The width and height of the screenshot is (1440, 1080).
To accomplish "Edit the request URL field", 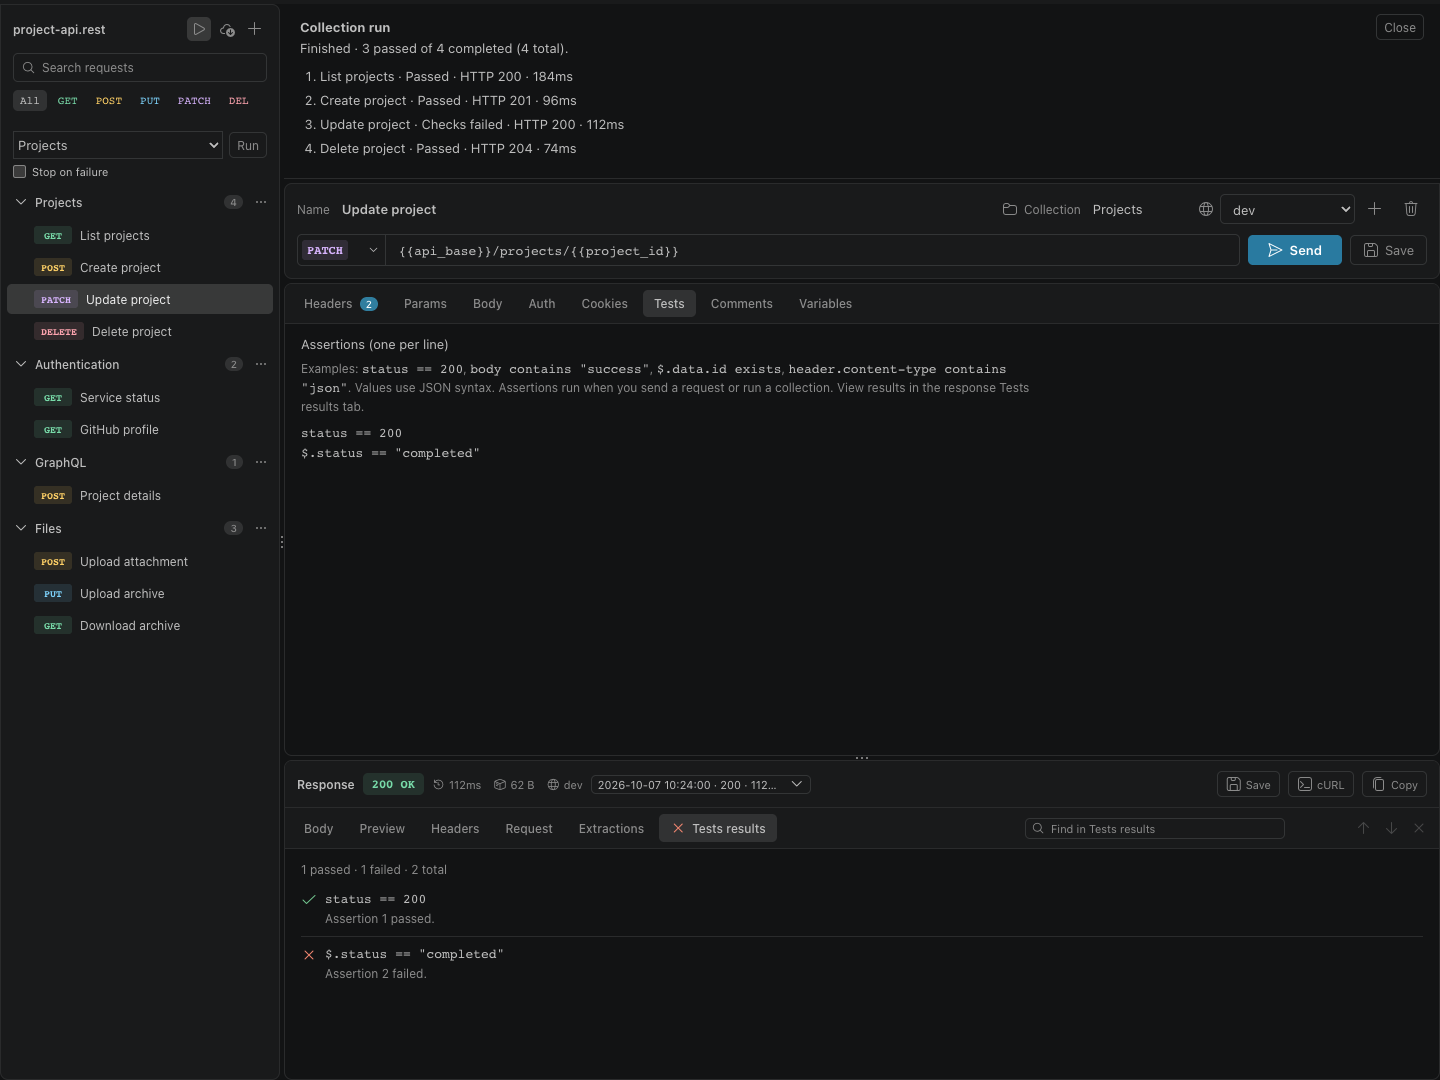I will point(812,250).
